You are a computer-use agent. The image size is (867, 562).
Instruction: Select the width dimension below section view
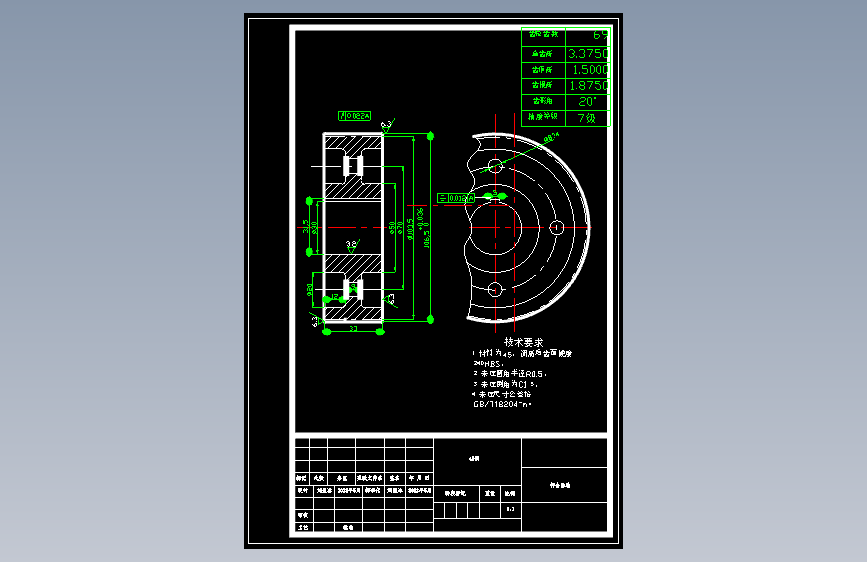[353, 329]
